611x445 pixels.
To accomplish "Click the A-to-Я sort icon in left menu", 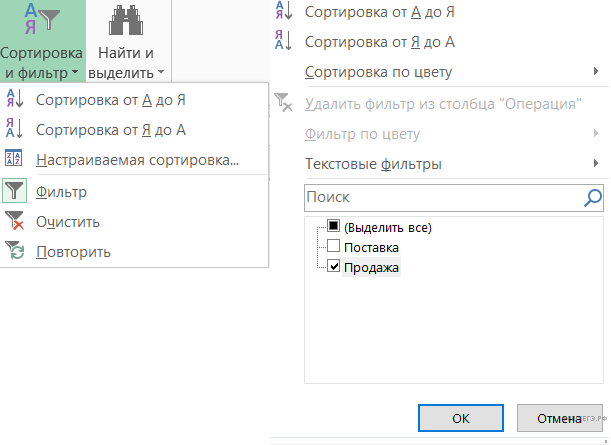I will click(x=15, y=100).
